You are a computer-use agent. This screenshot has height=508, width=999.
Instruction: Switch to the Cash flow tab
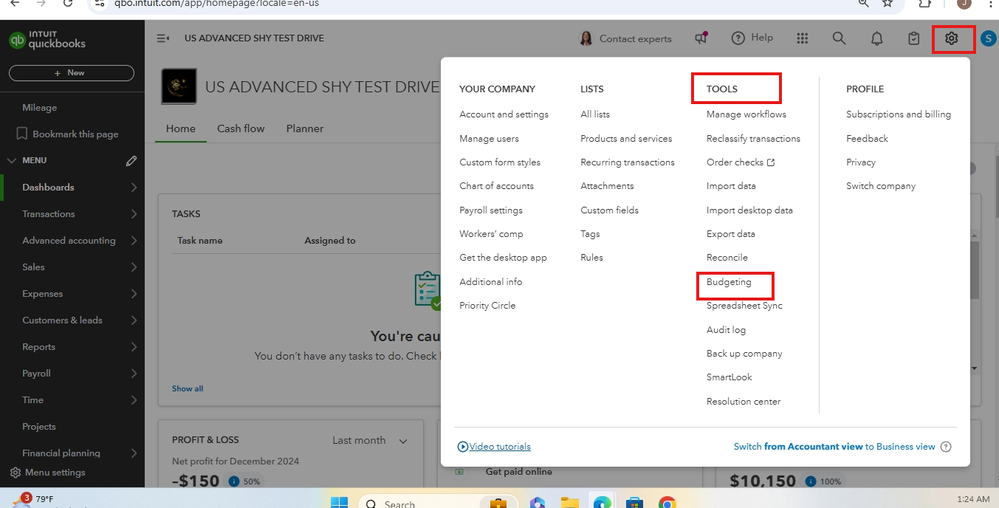point(240,129)
